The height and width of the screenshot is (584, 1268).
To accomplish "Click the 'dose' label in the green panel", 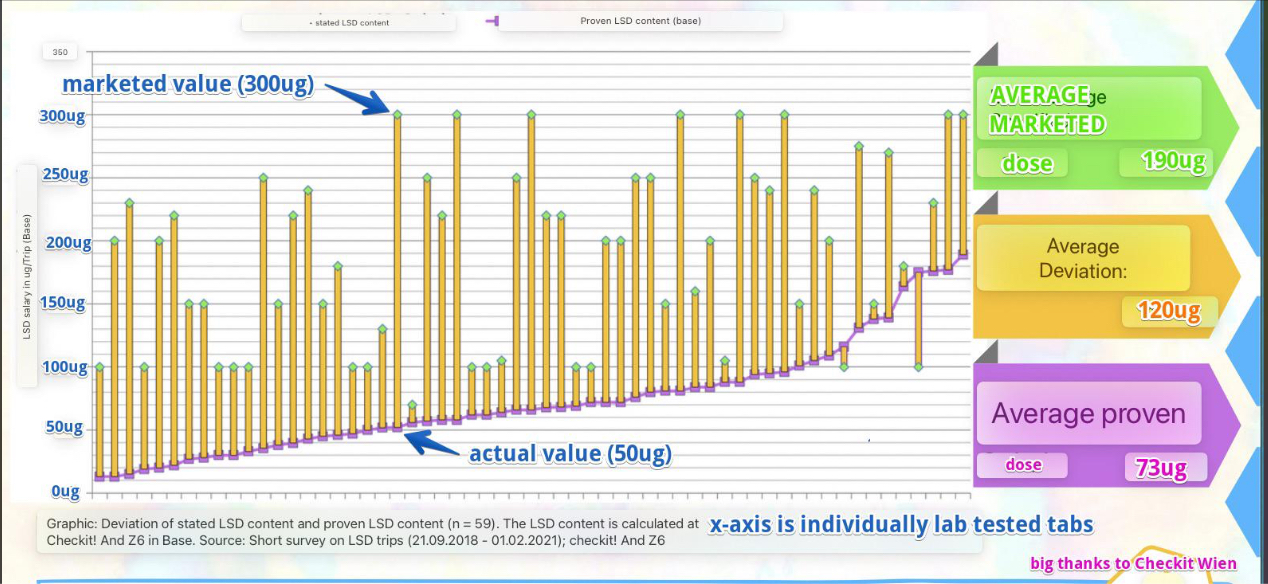I will (1027, 163).
